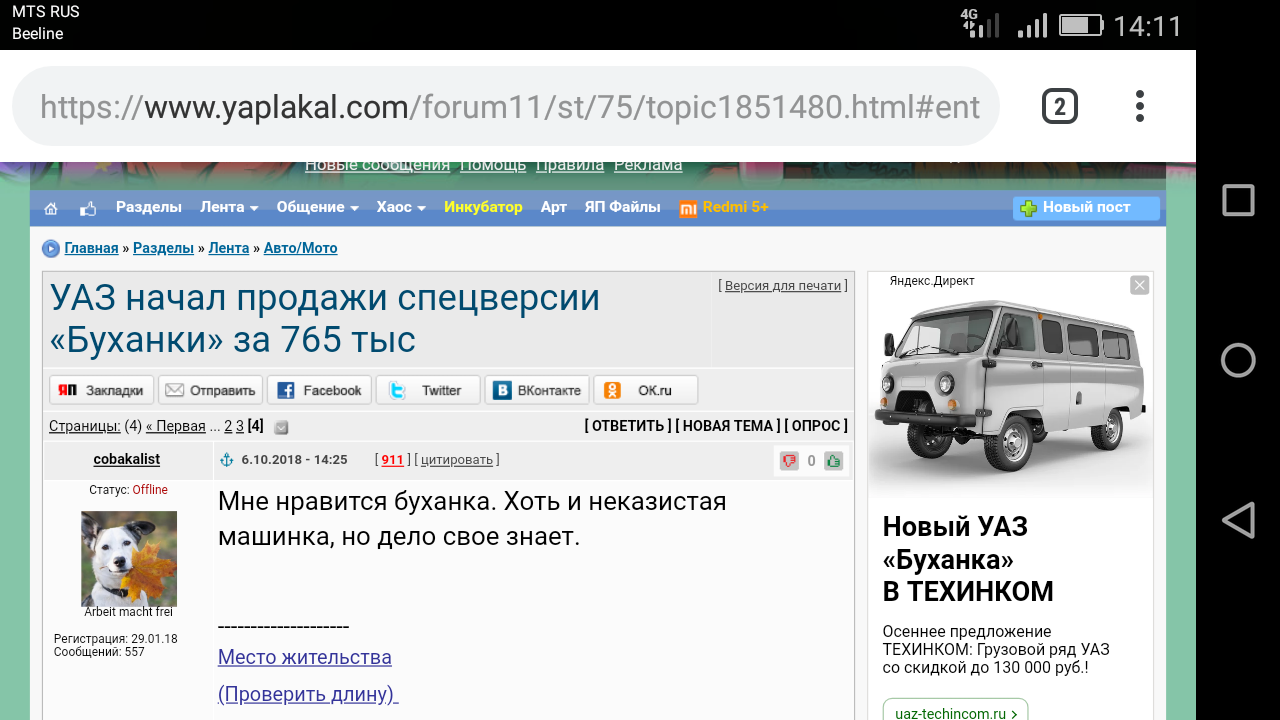The image size is (1280, 720).
Task: Expand the Хаос dropdown menu
Action: point(401,207)
